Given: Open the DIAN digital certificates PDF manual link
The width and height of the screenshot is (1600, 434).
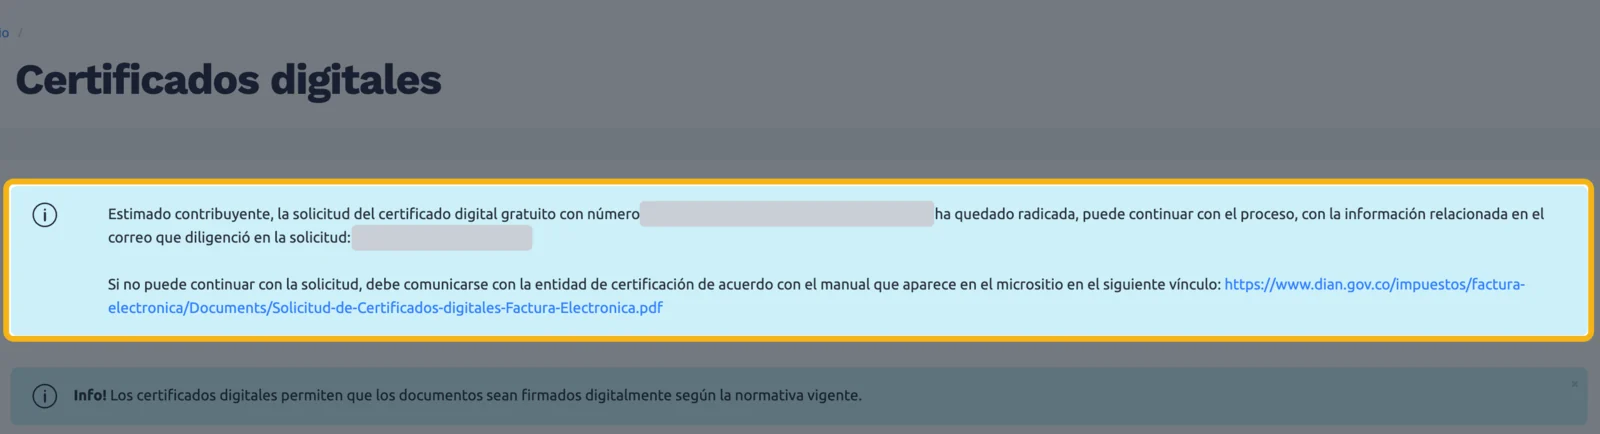Looking at the screenshot, I should point(816,296).
